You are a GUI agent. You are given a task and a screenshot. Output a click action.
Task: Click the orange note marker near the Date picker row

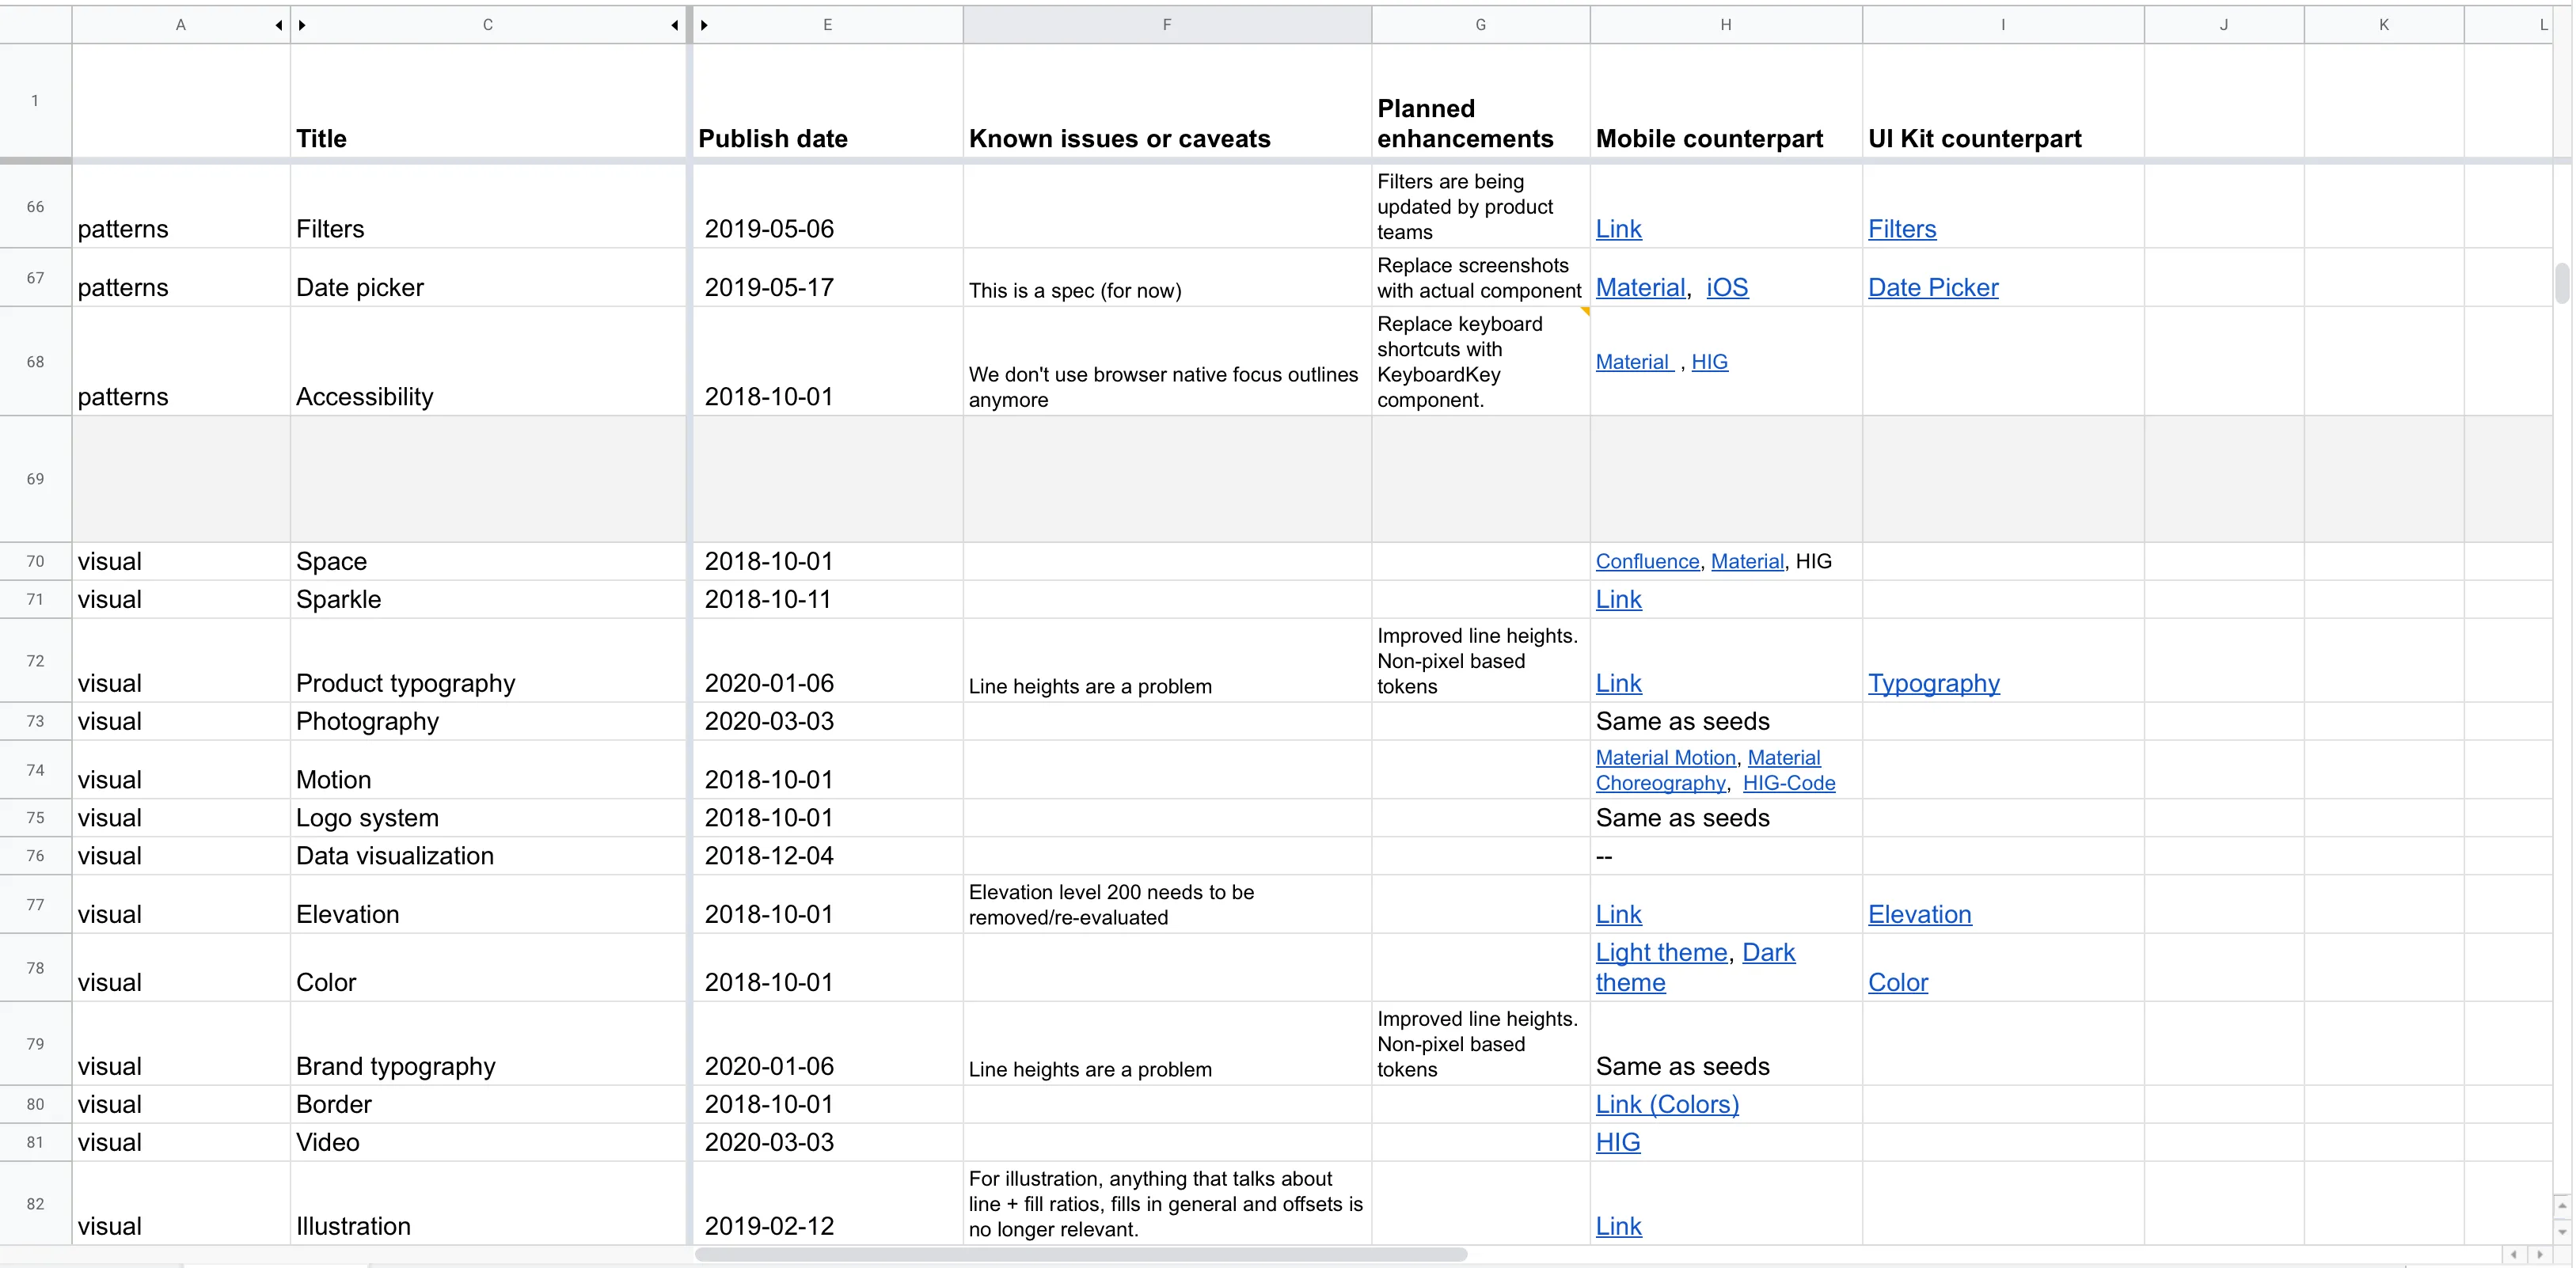pyautogui.click(x=1585, y=313)
